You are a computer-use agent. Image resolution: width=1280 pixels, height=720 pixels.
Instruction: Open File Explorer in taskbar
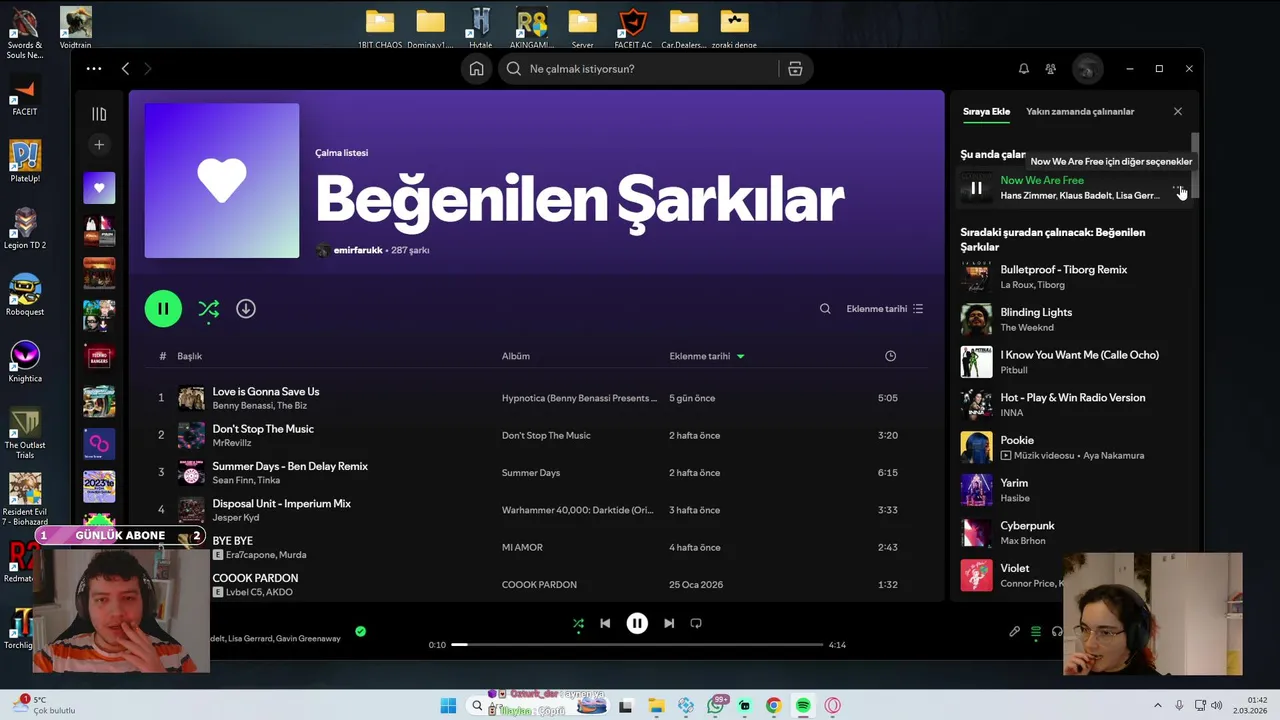656,706
